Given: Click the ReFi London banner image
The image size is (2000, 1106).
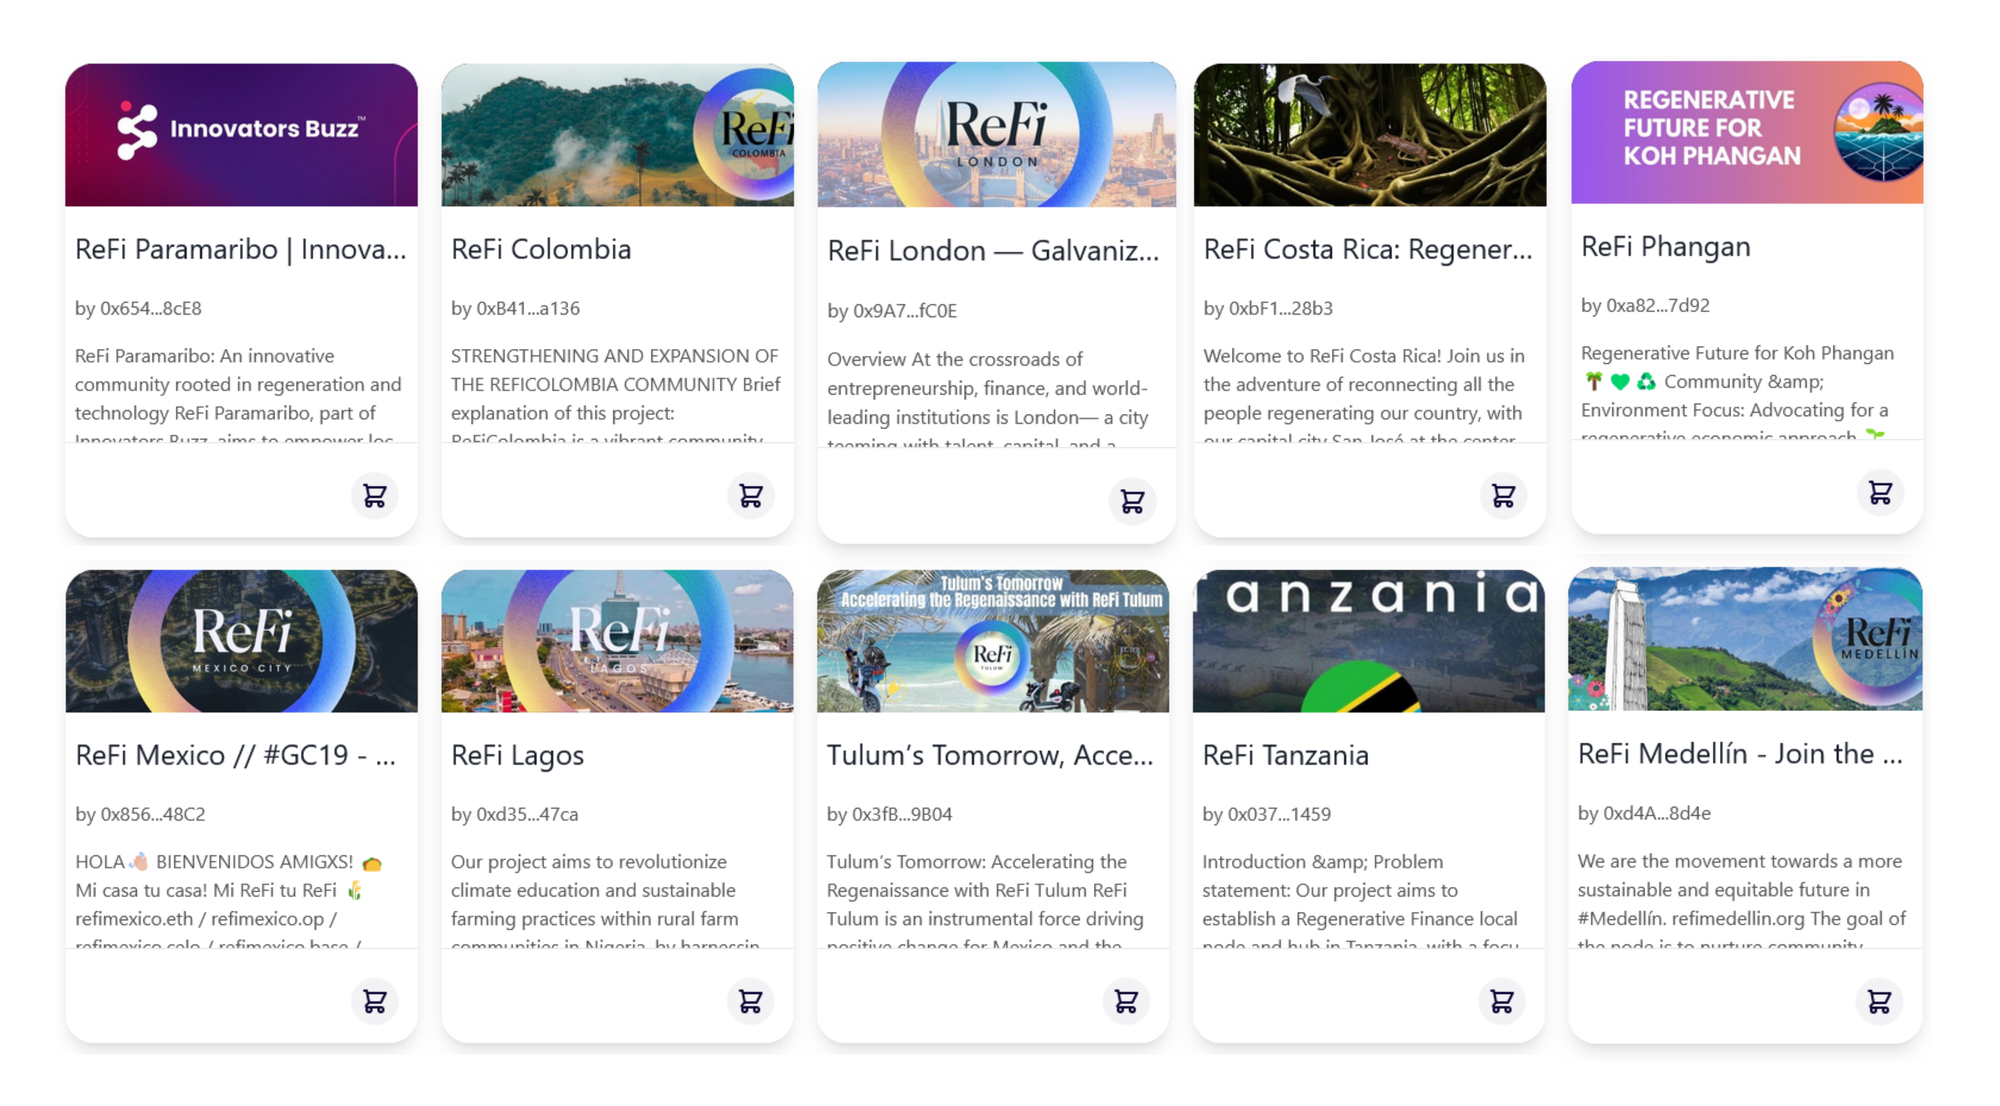Looking at the screenshot, I should [x=996, y=135].
